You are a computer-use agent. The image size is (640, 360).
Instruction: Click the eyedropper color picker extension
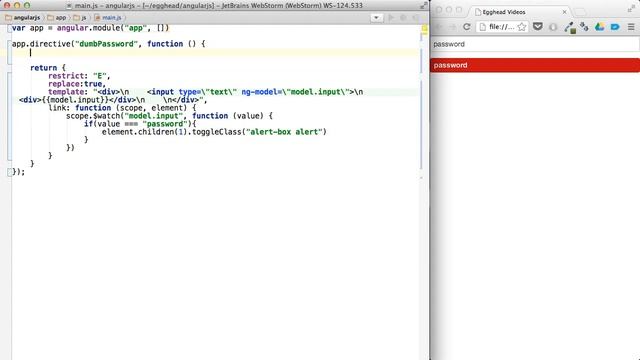[x=570, y=27]
